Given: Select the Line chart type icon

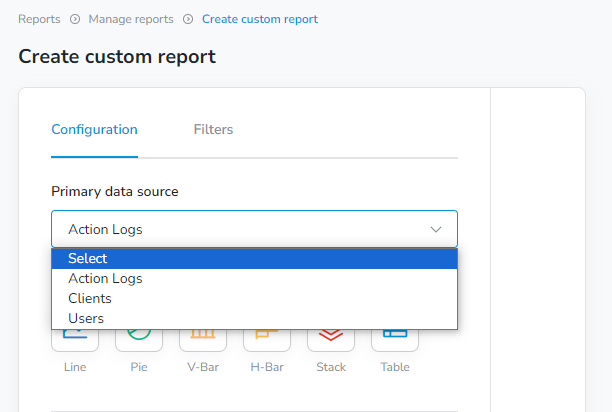Looking at the screenshot, I should (75, 340).
